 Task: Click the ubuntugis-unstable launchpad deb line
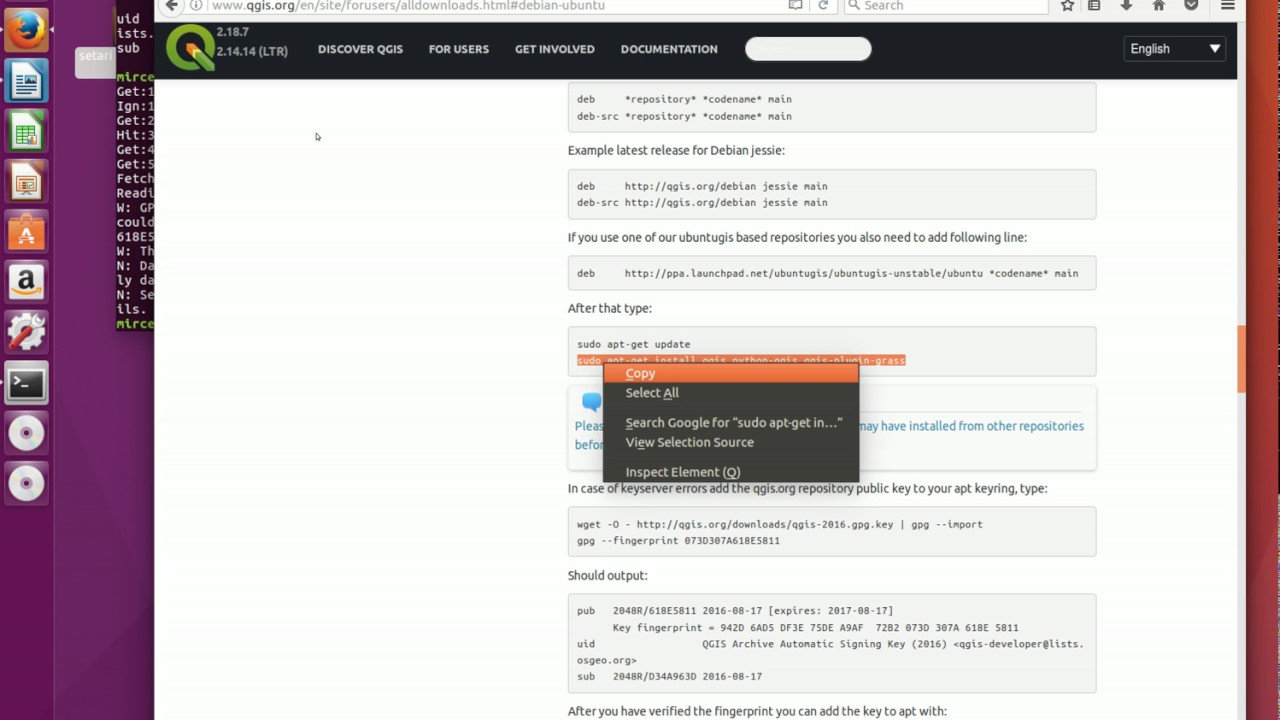coord(827,273)
